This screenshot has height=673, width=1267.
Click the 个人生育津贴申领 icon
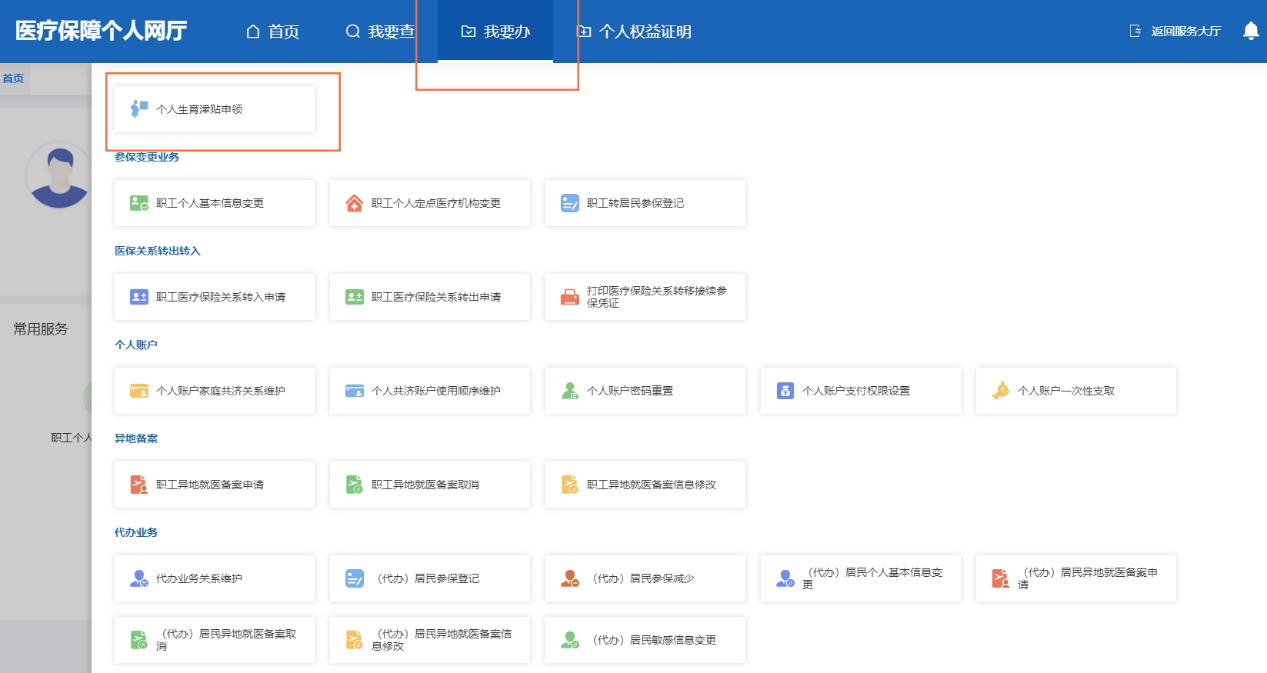point(139,109)
